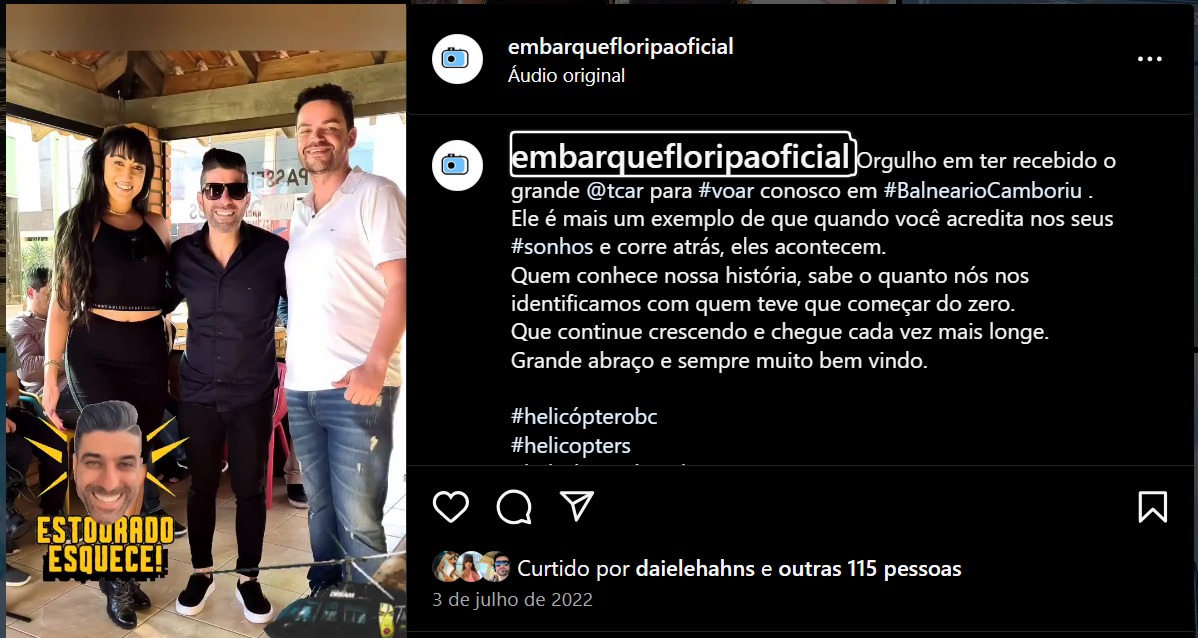Share the post with the paper plane icon
Viewport: 1198px width, 638px height.
[x=577, y=506]
